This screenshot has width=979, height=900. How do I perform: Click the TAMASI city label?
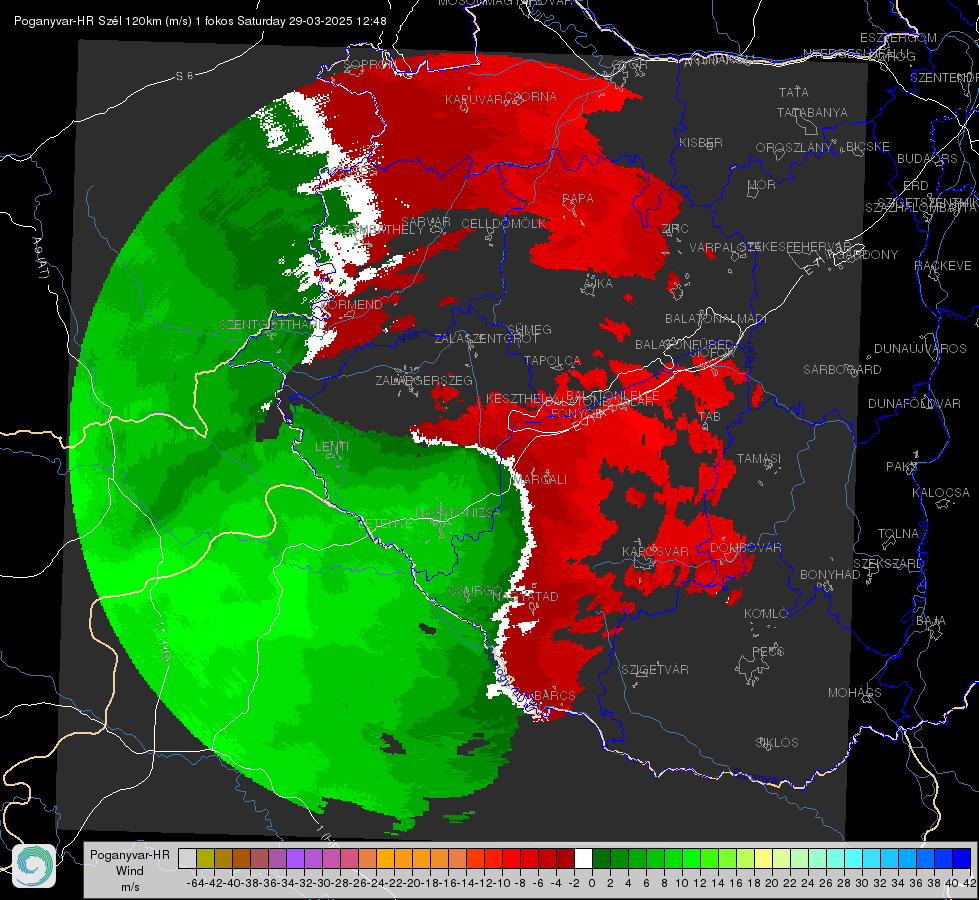(x=759, y=459)
